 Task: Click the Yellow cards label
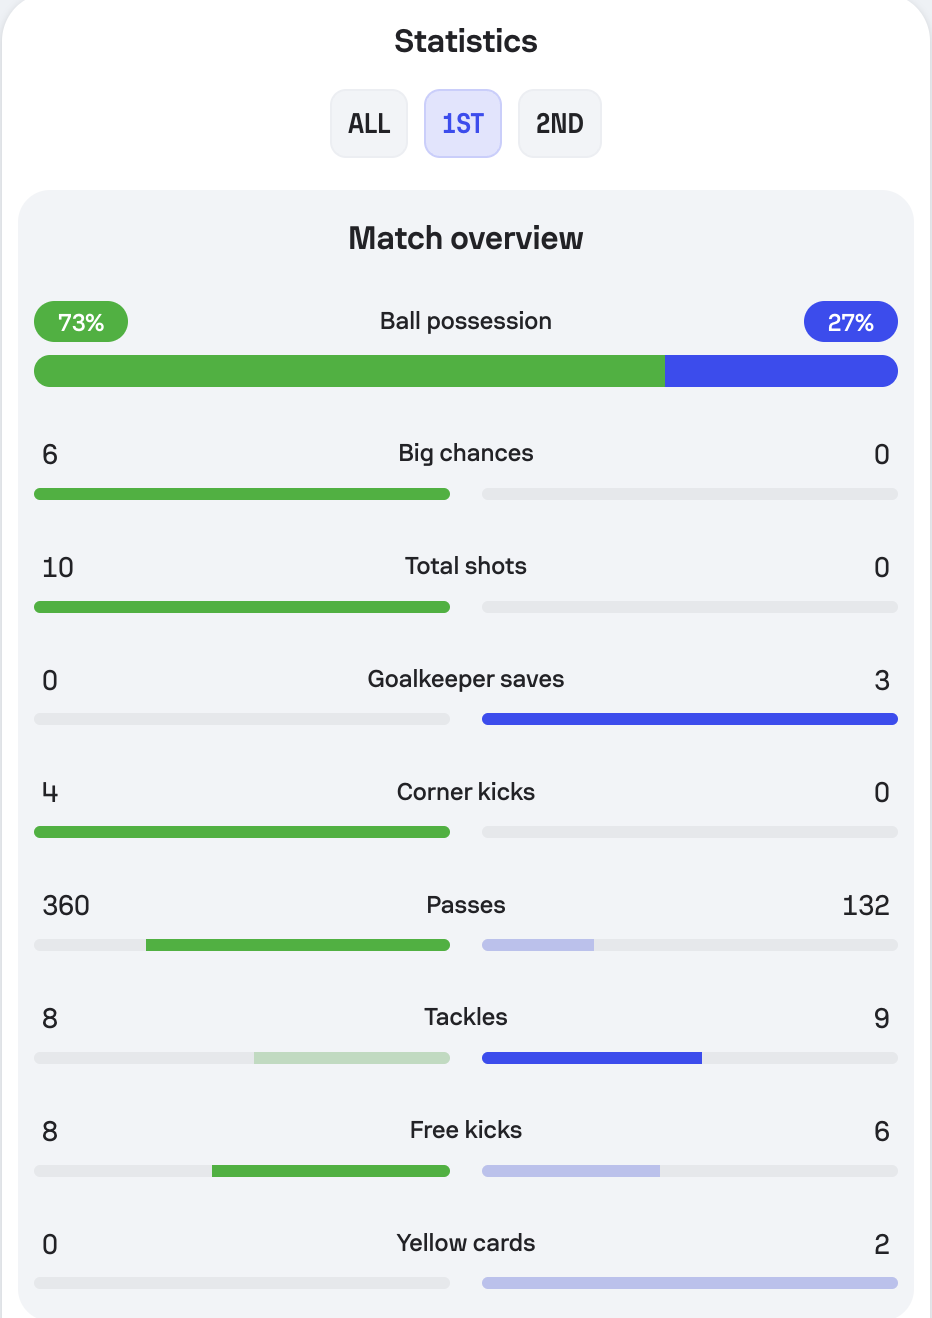point(466,1243)
